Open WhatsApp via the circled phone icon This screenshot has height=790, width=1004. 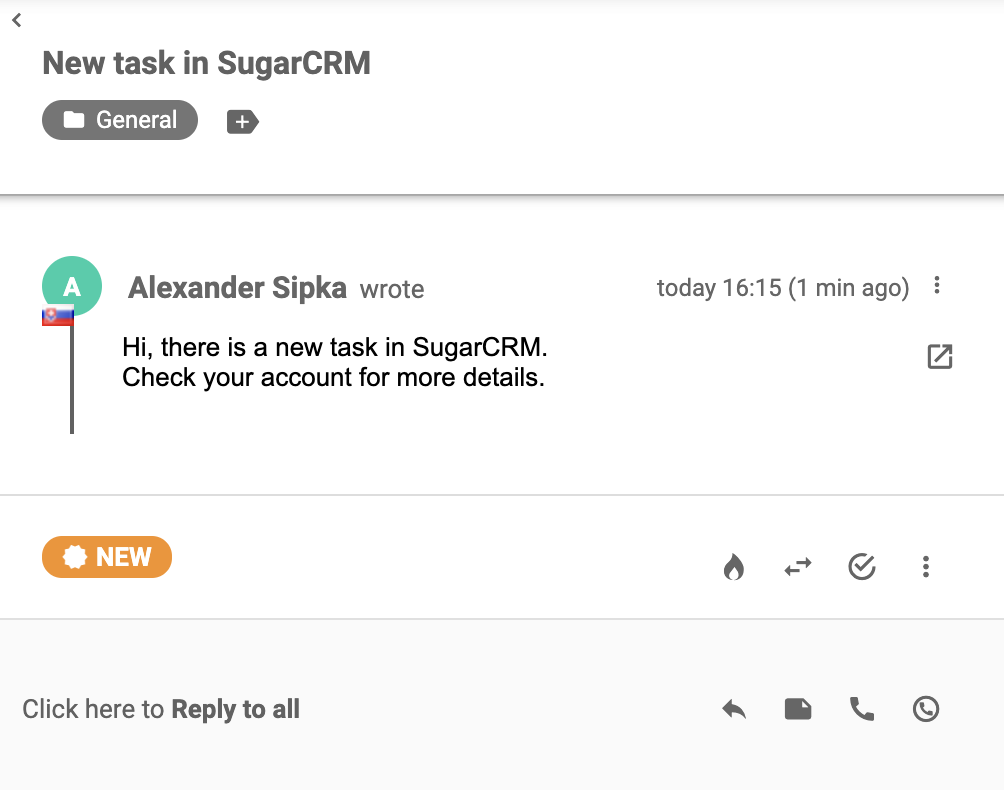click(x=925, y=709)
